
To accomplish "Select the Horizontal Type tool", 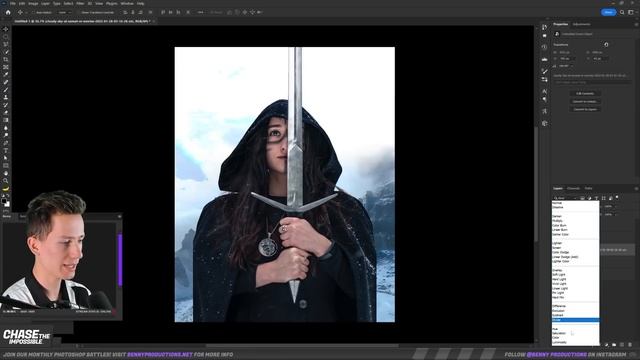I will 6,150.
